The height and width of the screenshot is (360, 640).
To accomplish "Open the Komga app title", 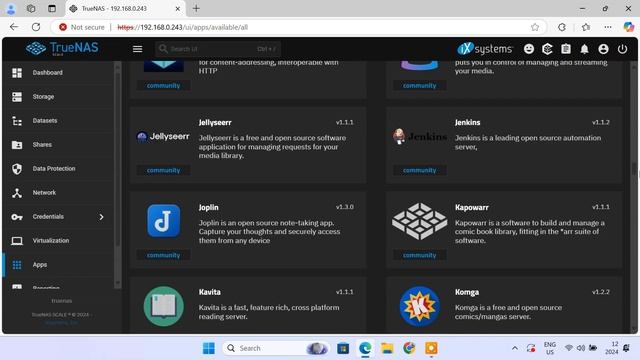I will coord(467,292).
